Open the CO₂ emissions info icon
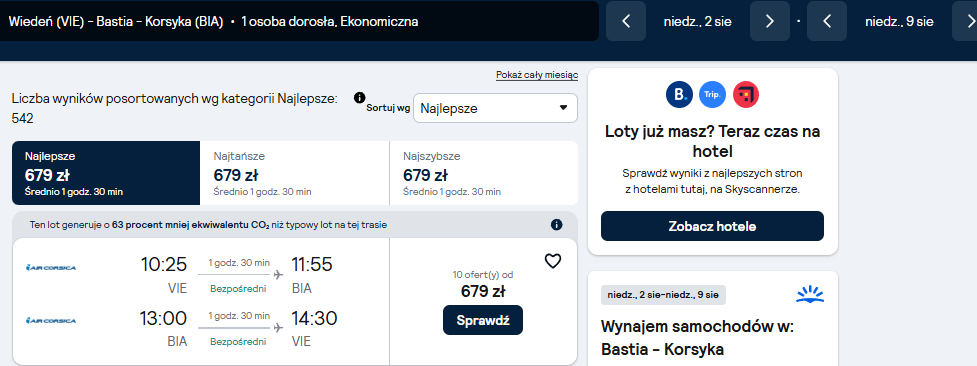977x366 pixels. click(x=556, y=224)
